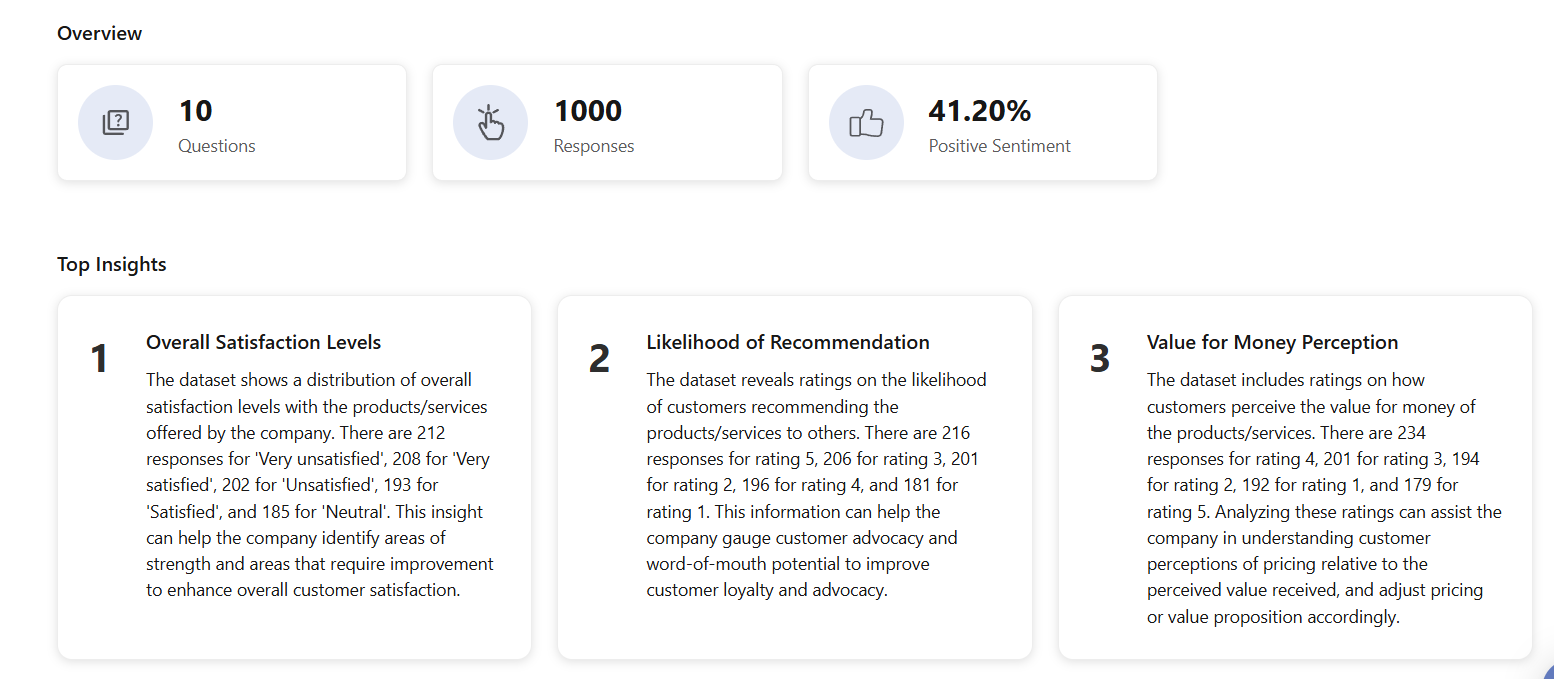Click the 10 questions count
The image size is (1554, 679).
(196, 111)
